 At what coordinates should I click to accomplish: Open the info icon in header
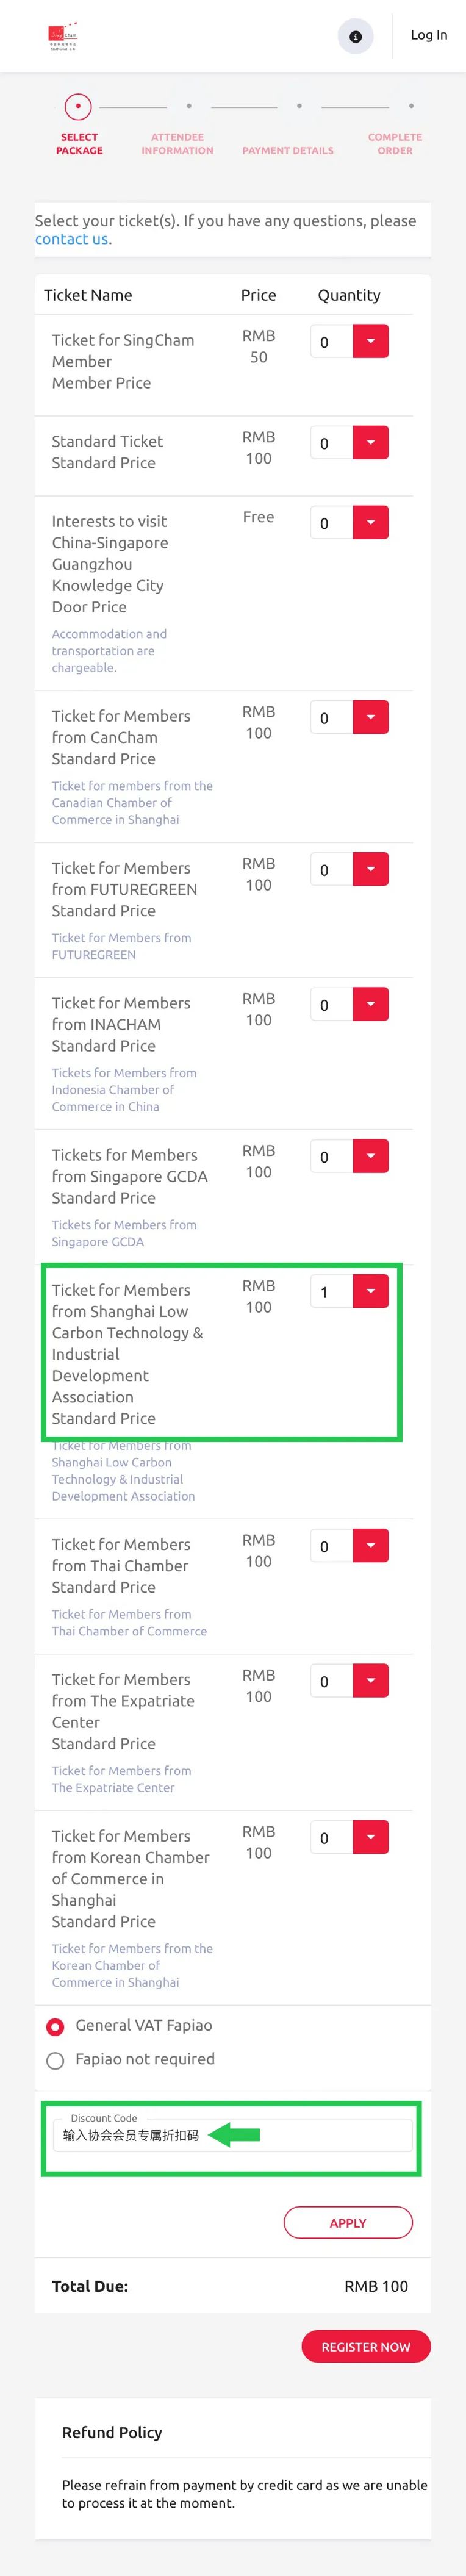[355, 37]
